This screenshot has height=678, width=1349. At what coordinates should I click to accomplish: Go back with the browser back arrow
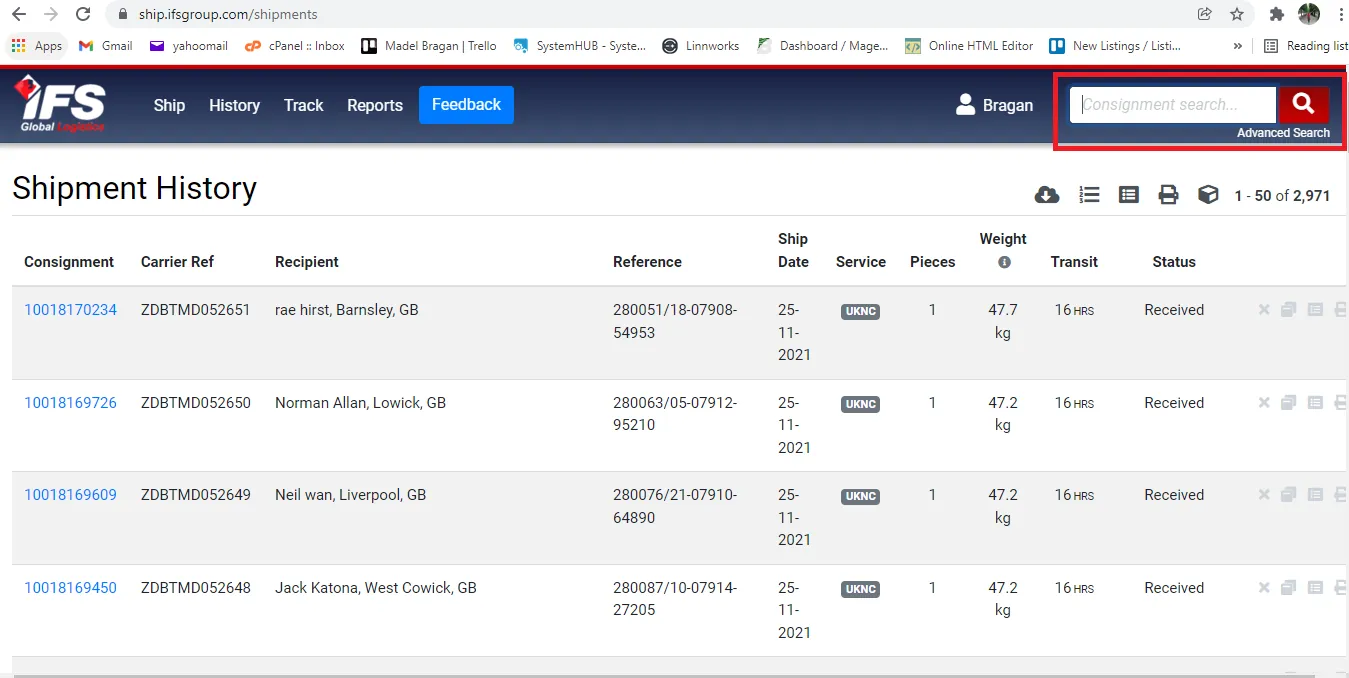(18, 14)
